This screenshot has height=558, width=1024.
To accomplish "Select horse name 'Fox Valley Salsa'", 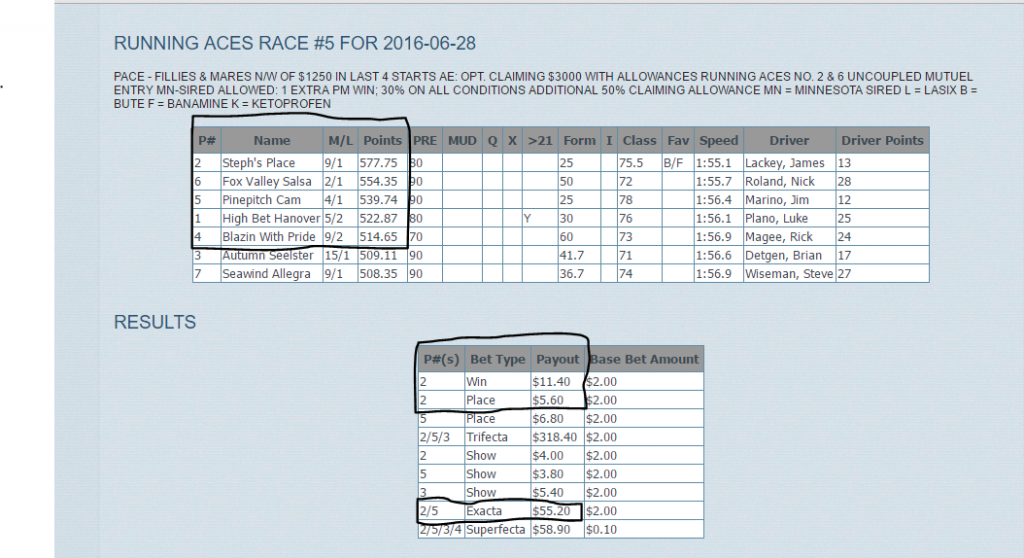I will [266, 181].
